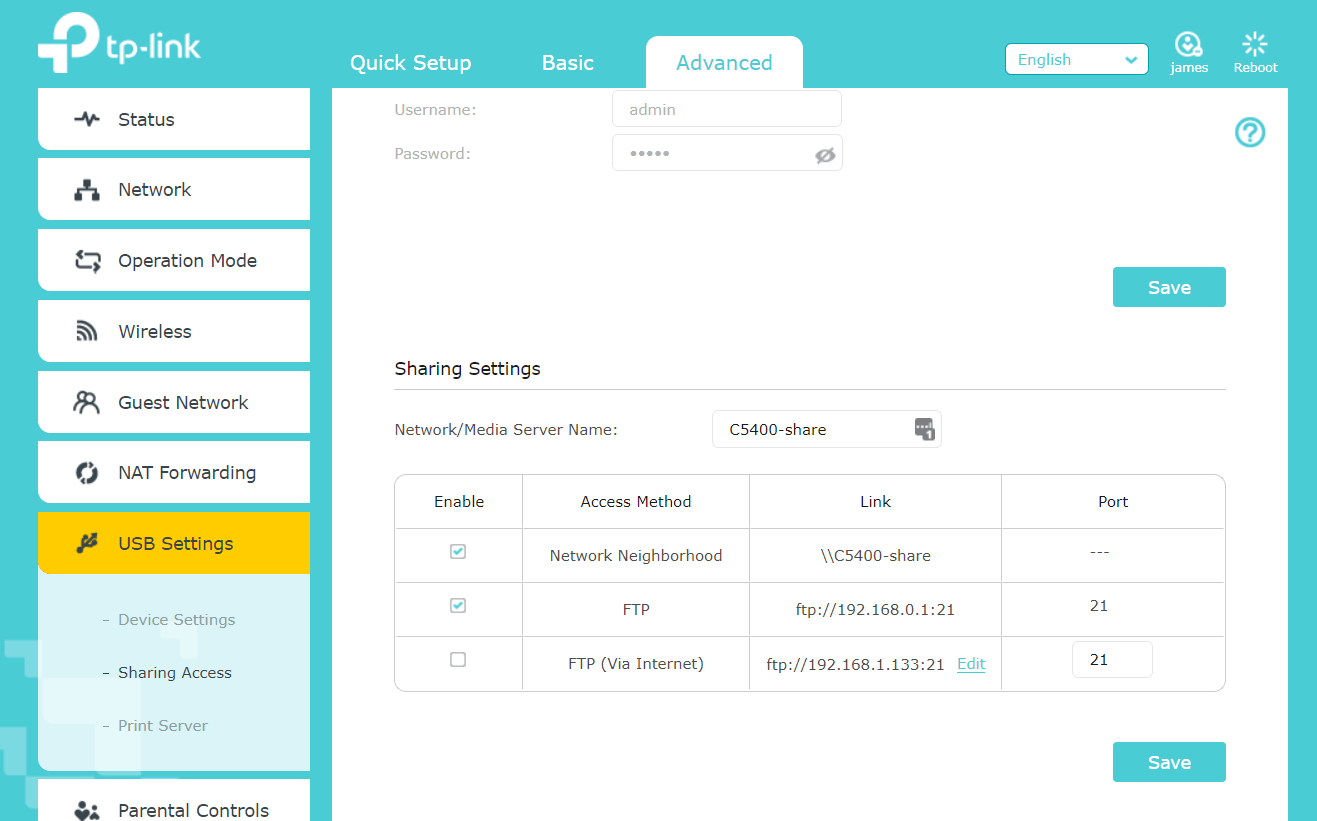This screenshot has height=821, width=1317.
Task: Switch to the Quick Setup tab
Action: click(x=410, y=63)
